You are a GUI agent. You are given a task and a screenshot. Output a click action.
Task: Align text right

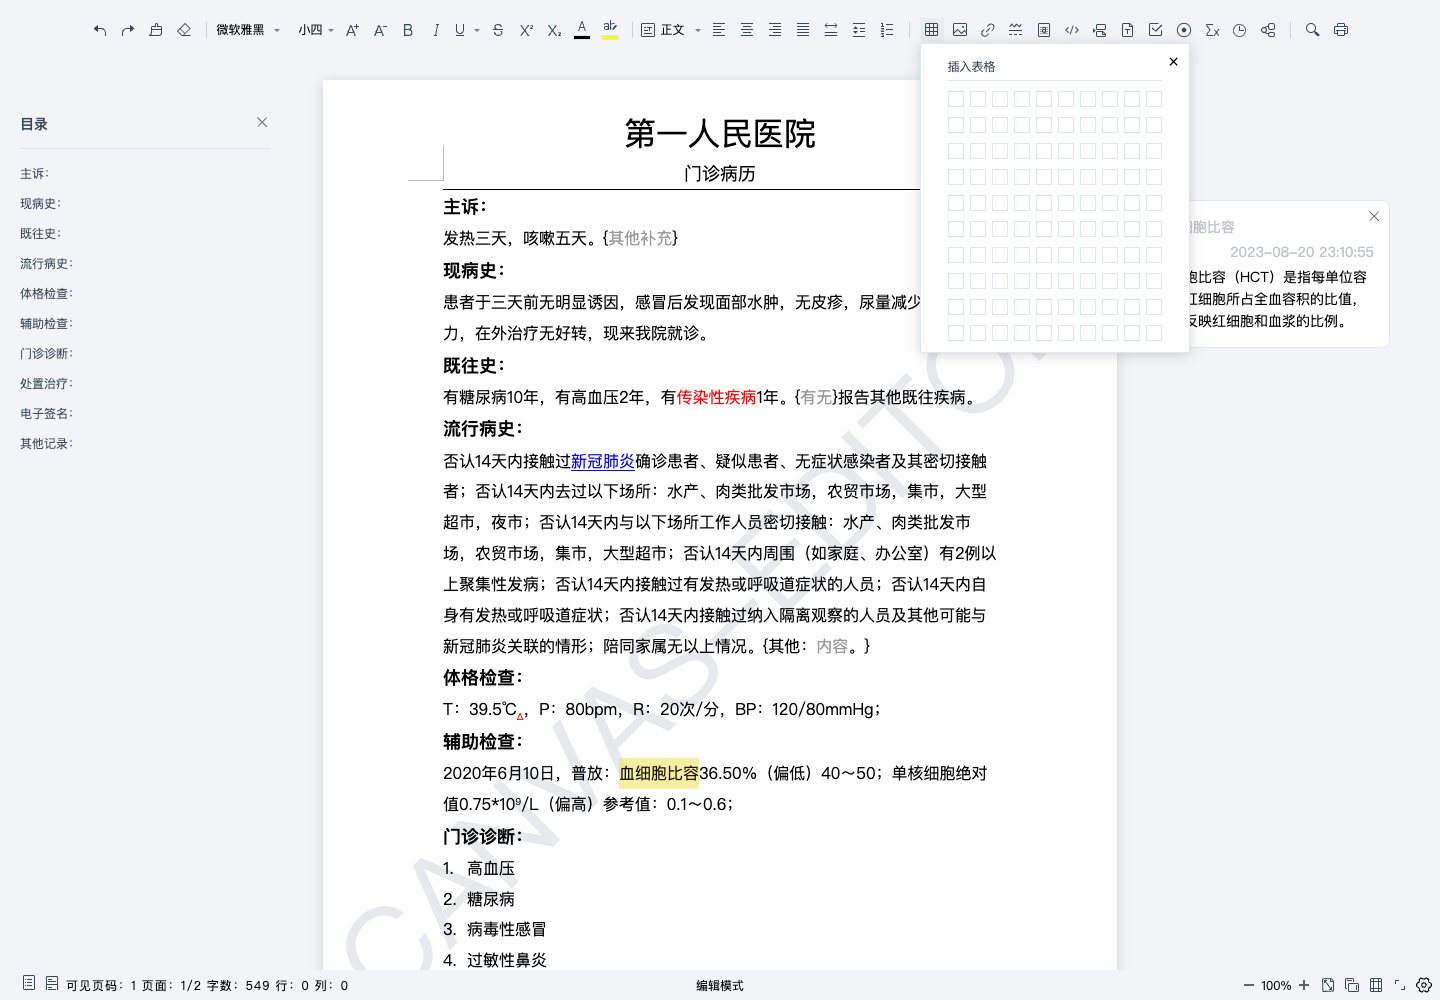click(775, 30)
